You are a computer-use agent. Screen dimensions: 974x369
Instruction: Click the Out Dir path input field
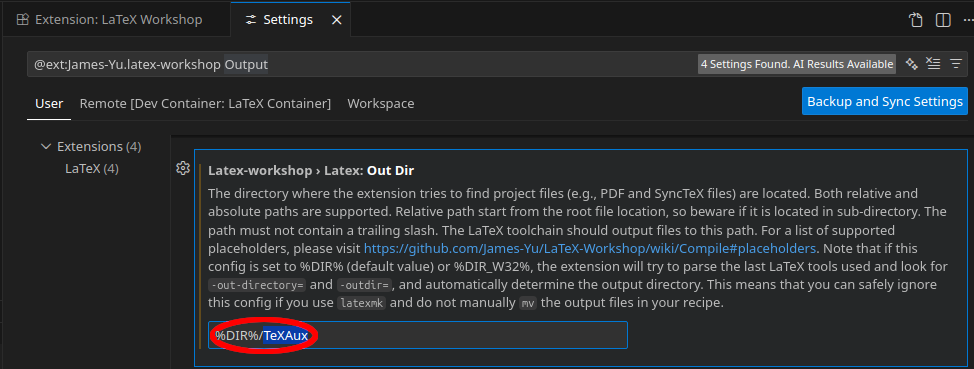[417, 335]
